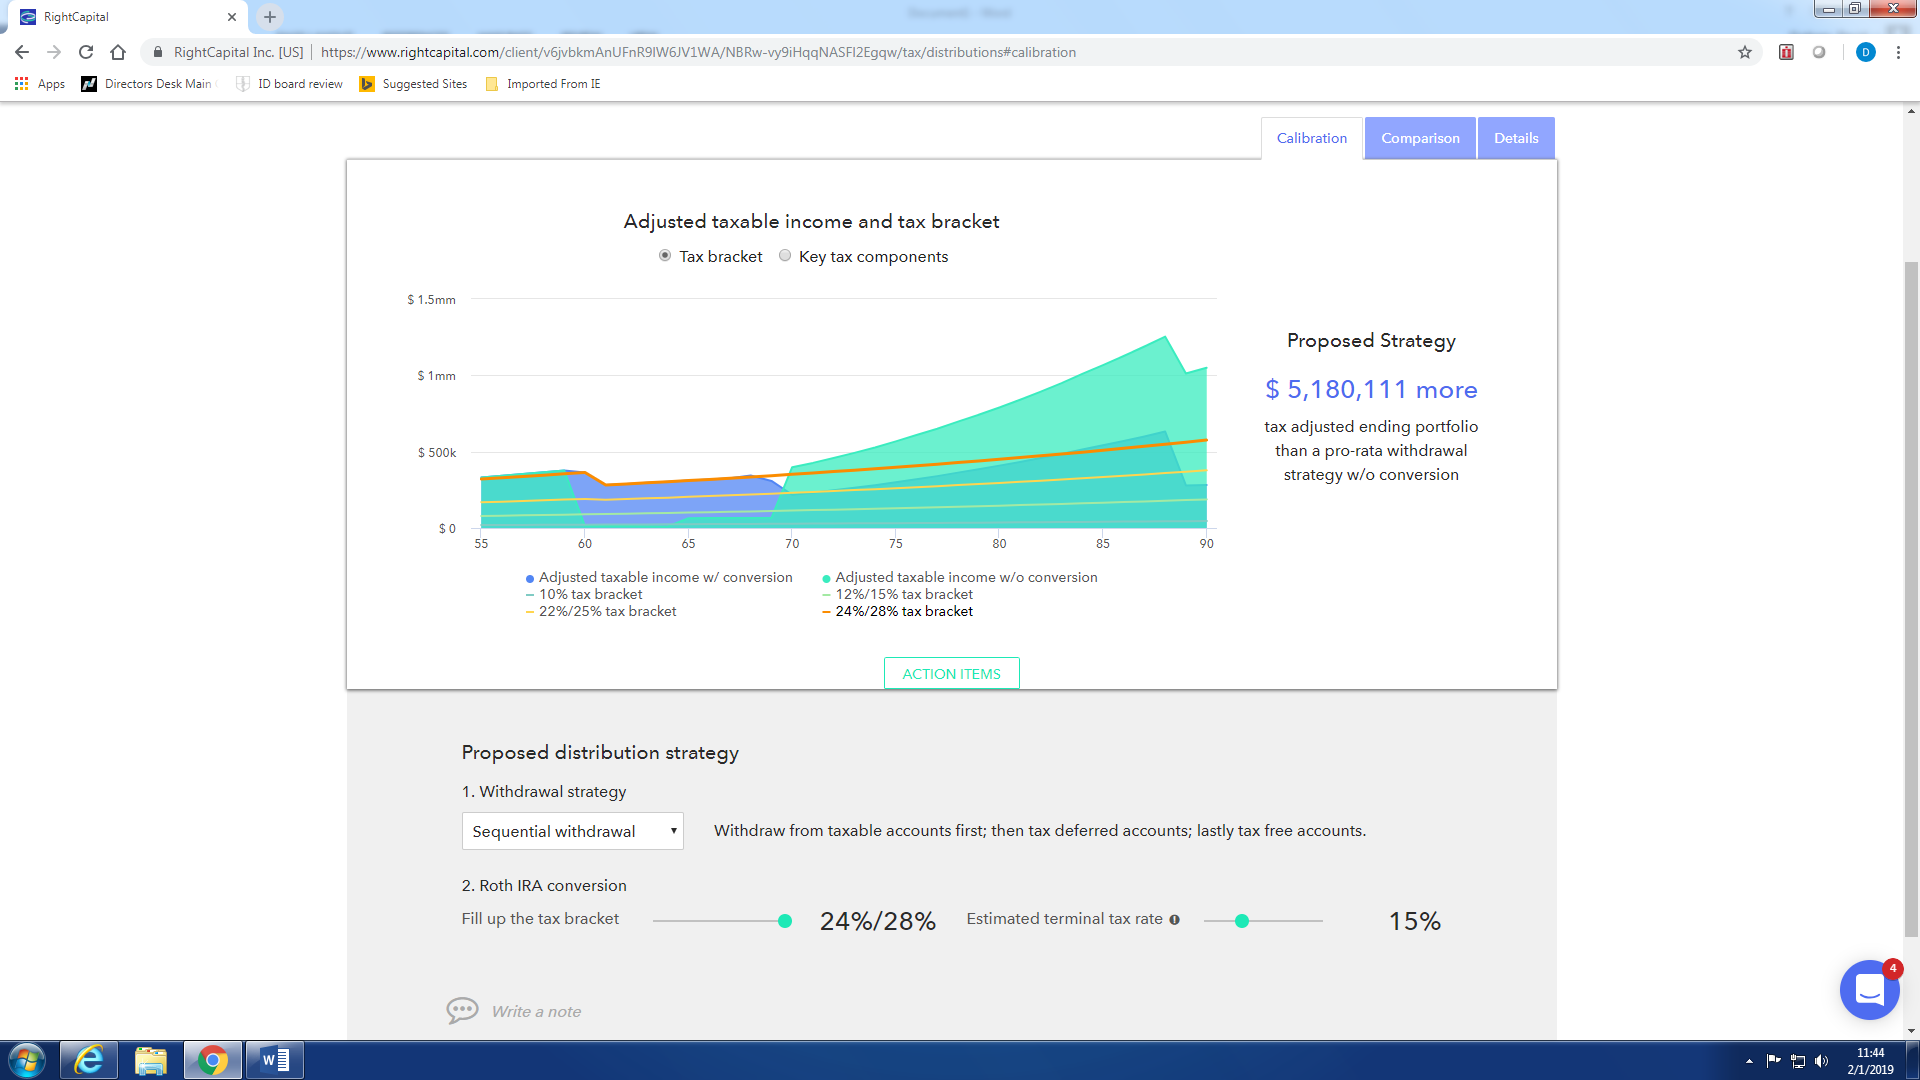Switch to the Calibration tab

pyautogui.click(x=1311, y=138)
